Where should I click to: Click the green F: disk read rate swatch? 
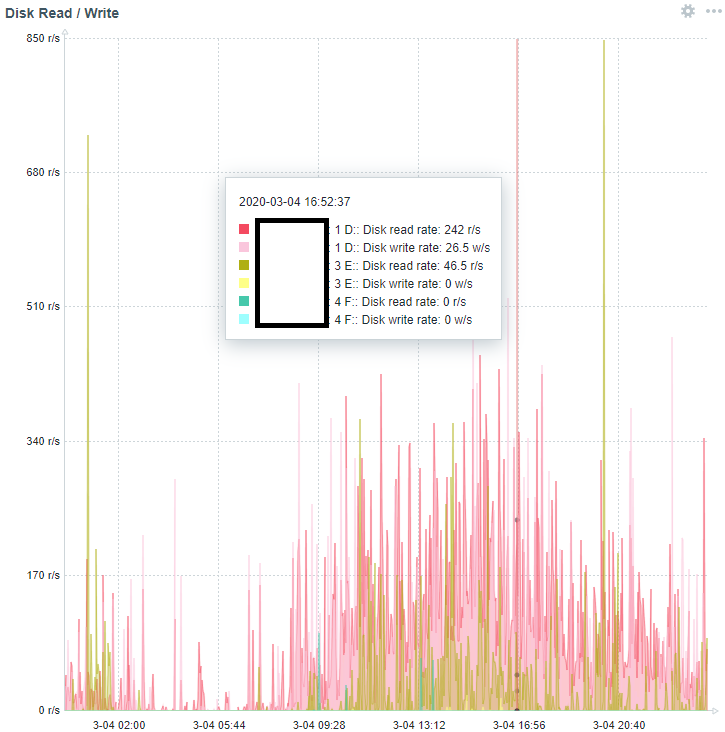244,301
